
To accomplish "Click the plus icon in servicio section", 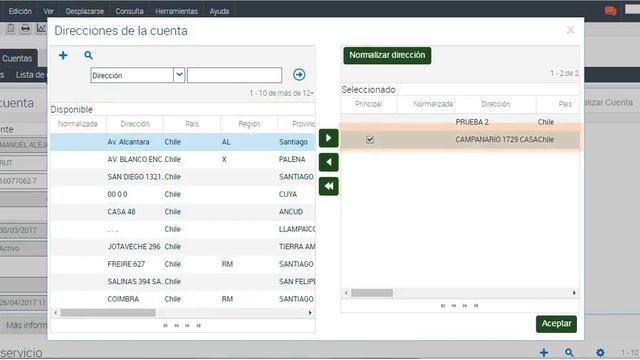I will coord(544,352).
